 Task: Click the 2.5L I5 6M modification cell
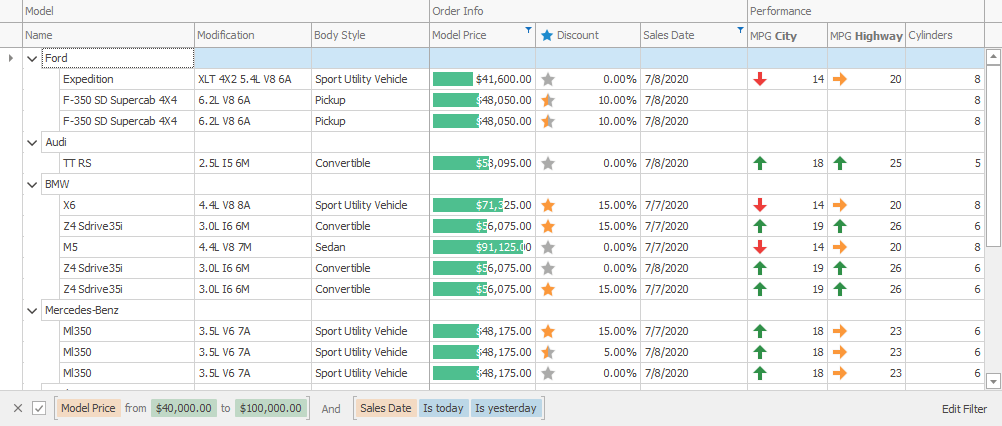point(253,164)
